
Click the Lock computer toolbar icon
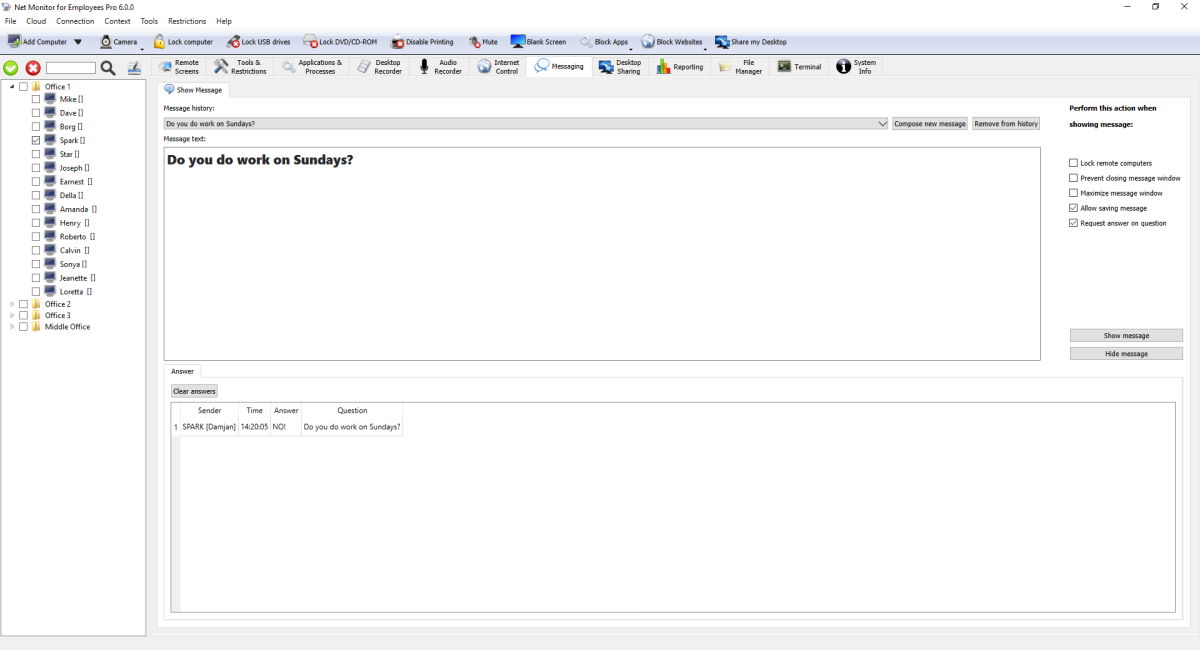[x=160, y=42]
